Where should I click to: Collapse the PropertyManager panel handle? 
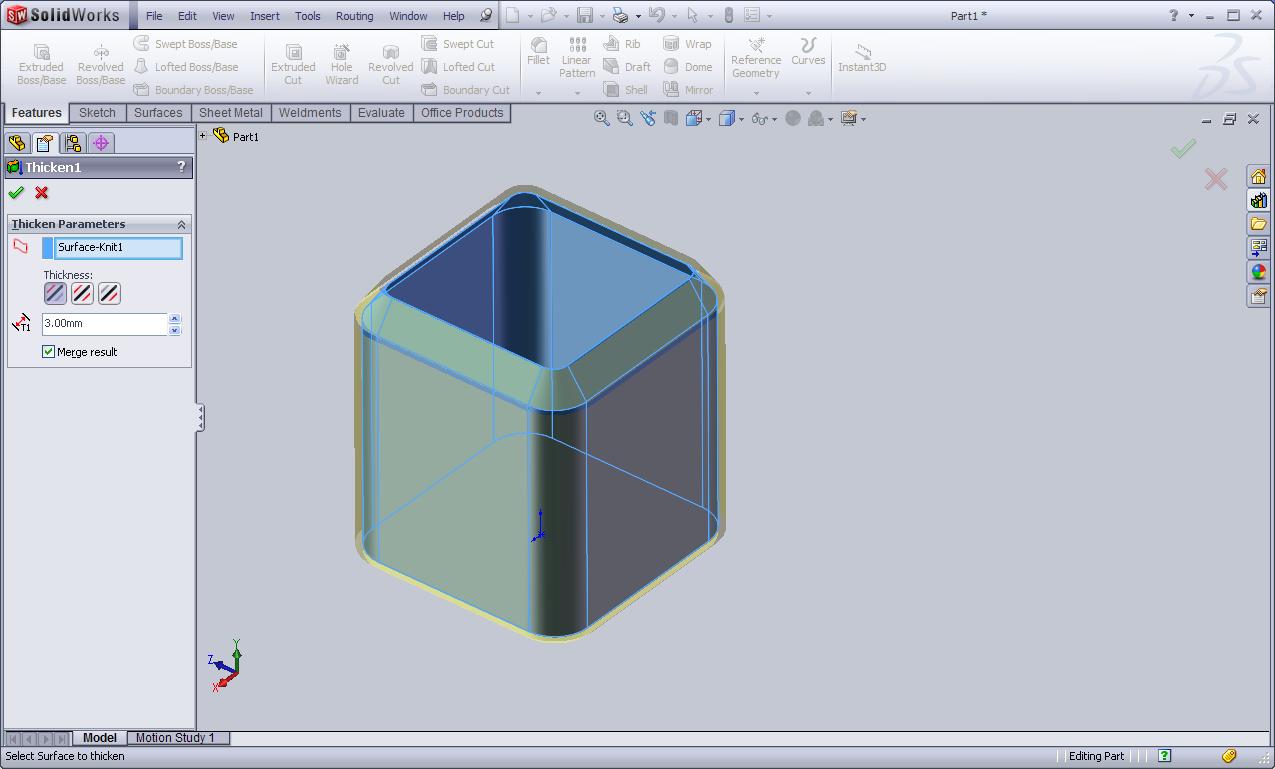pos(200,418)
